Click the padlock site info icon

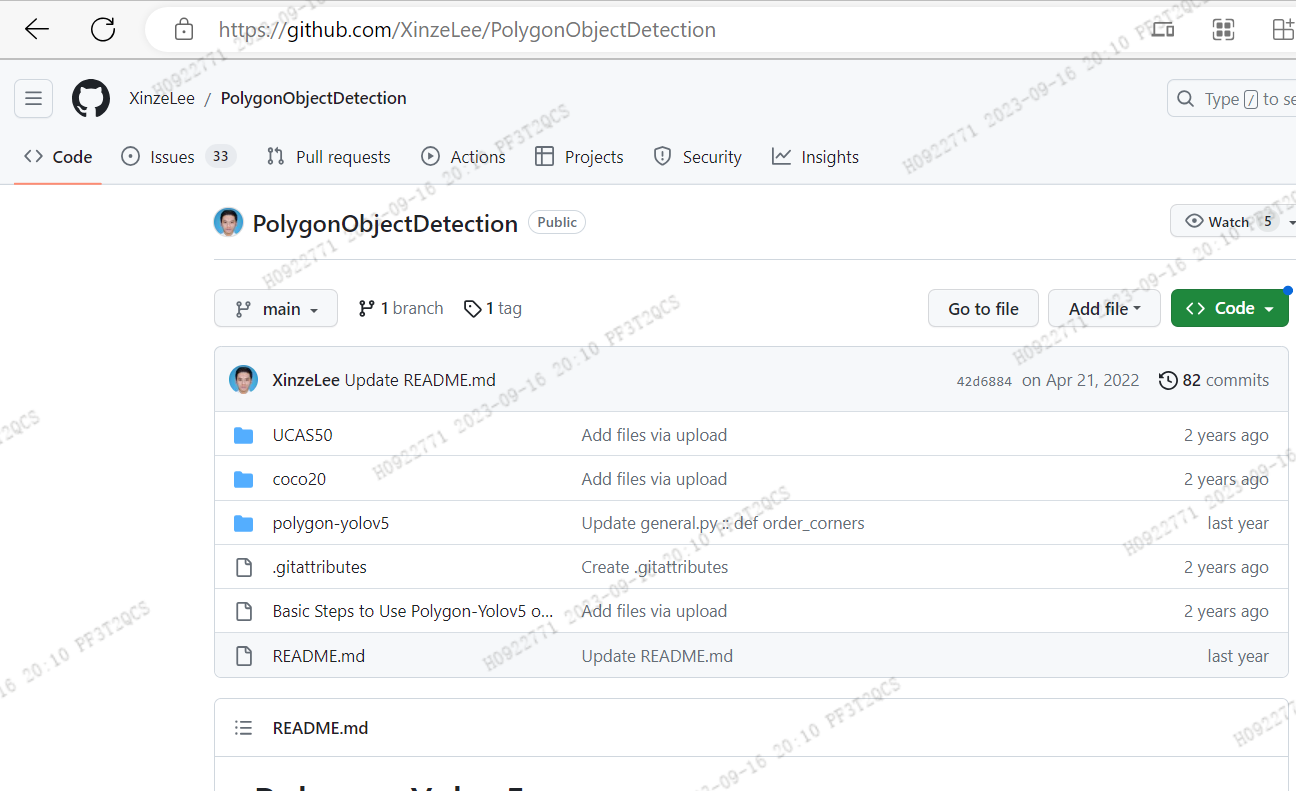[x=183, y=30]
